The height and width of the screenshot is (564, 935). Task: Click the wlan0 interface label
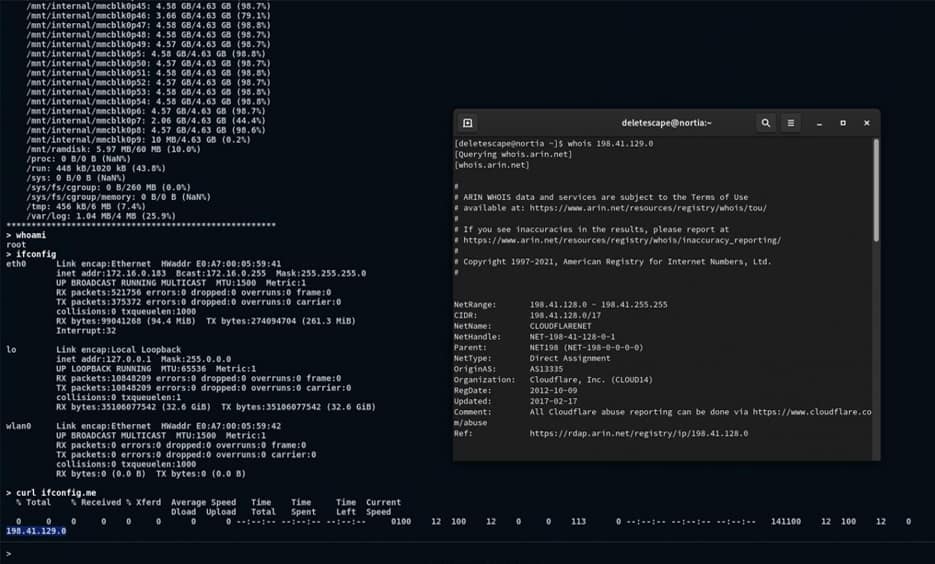pyautogui.click(x=19, y=427)
